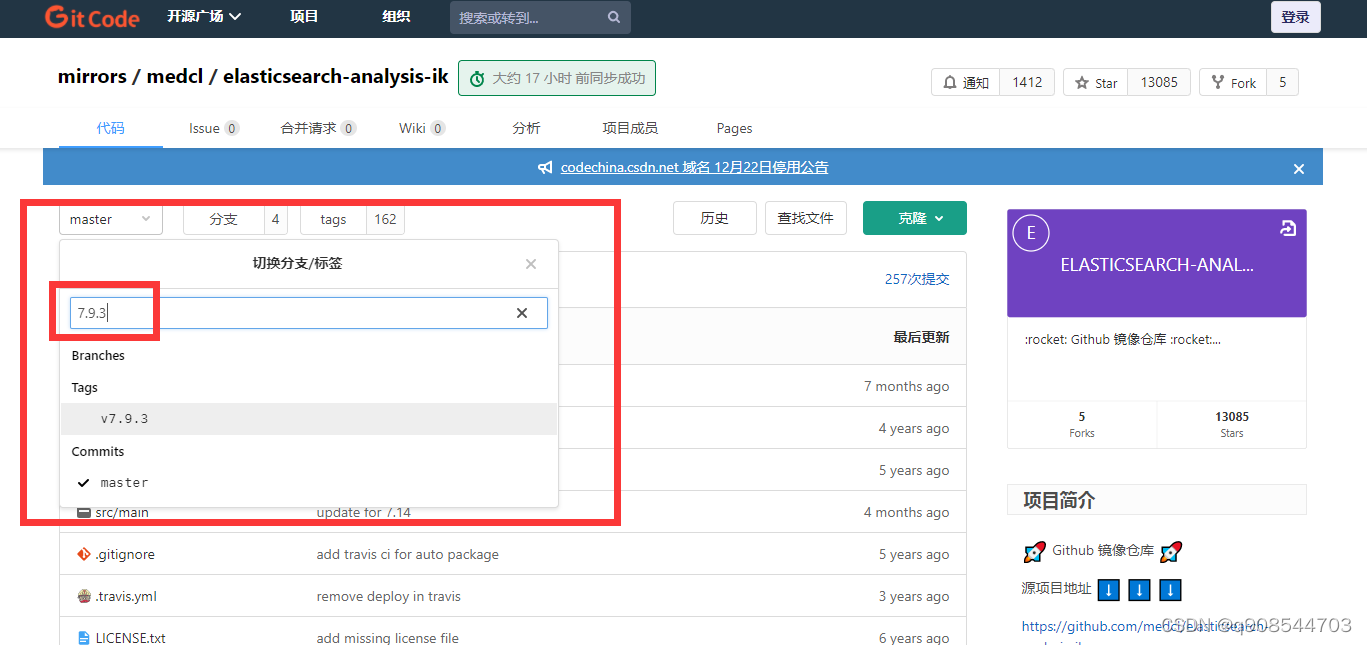
Task: Click the first down-arrow source link icon
Action: point(1108,590)
